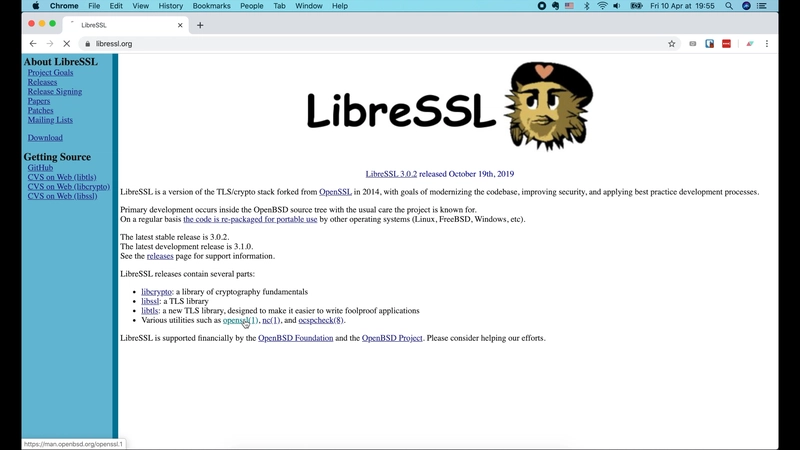Open macOS Spotlight search icon
This screenshot has width=800, height=450.
coord(729,6)
